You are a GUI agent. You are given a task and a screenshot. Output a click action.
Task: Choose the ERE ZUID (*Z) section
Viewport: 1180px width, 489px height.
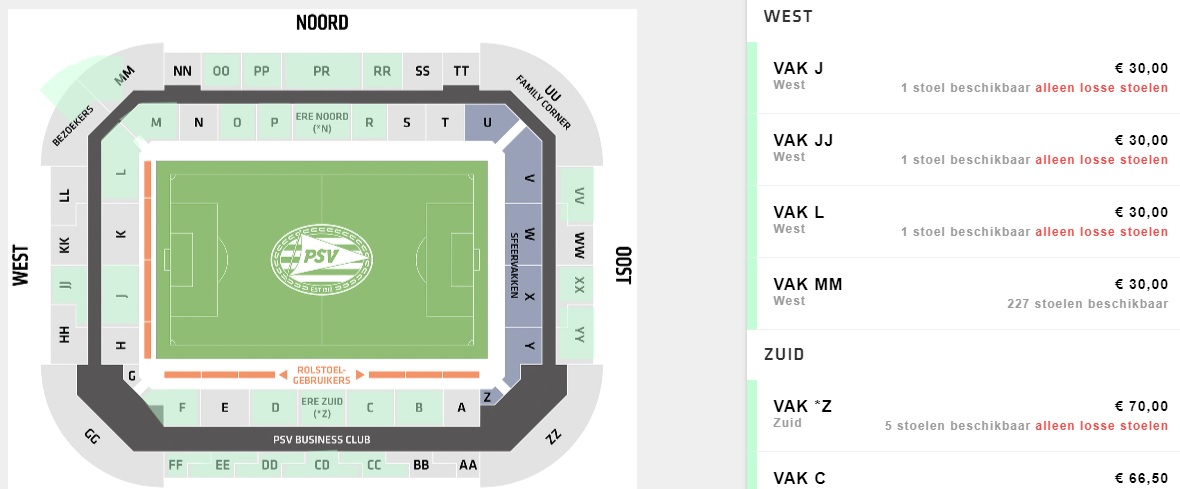[x=322, y=407]
